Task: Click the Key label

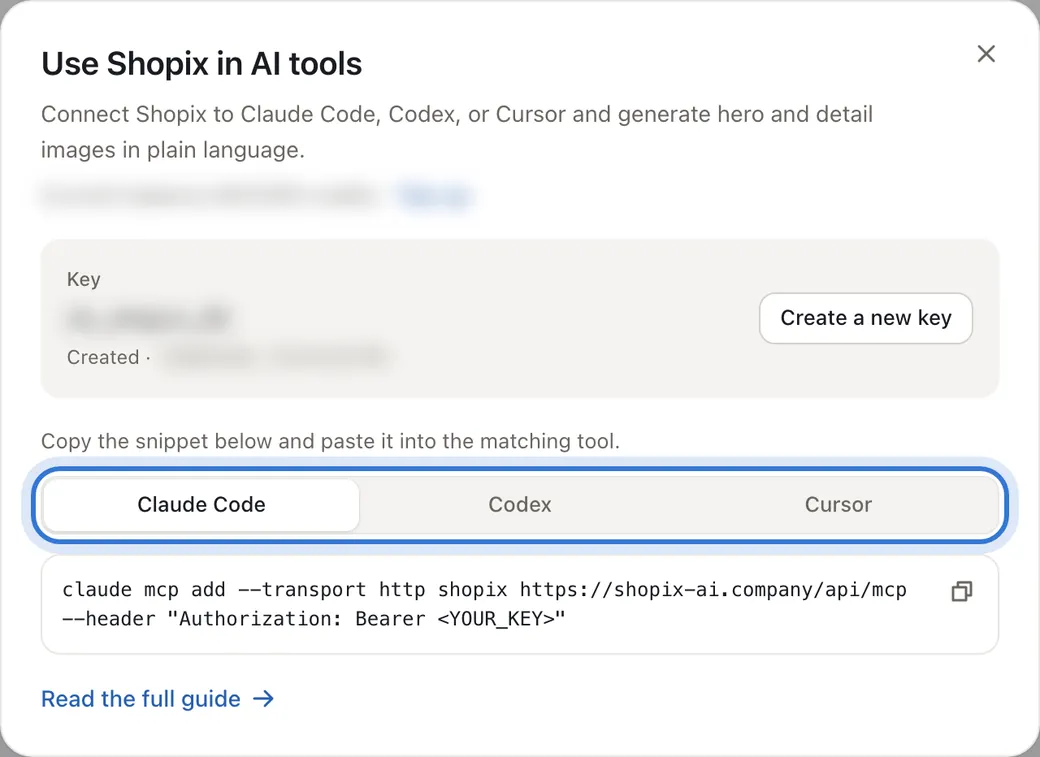Action: [84, 279]
